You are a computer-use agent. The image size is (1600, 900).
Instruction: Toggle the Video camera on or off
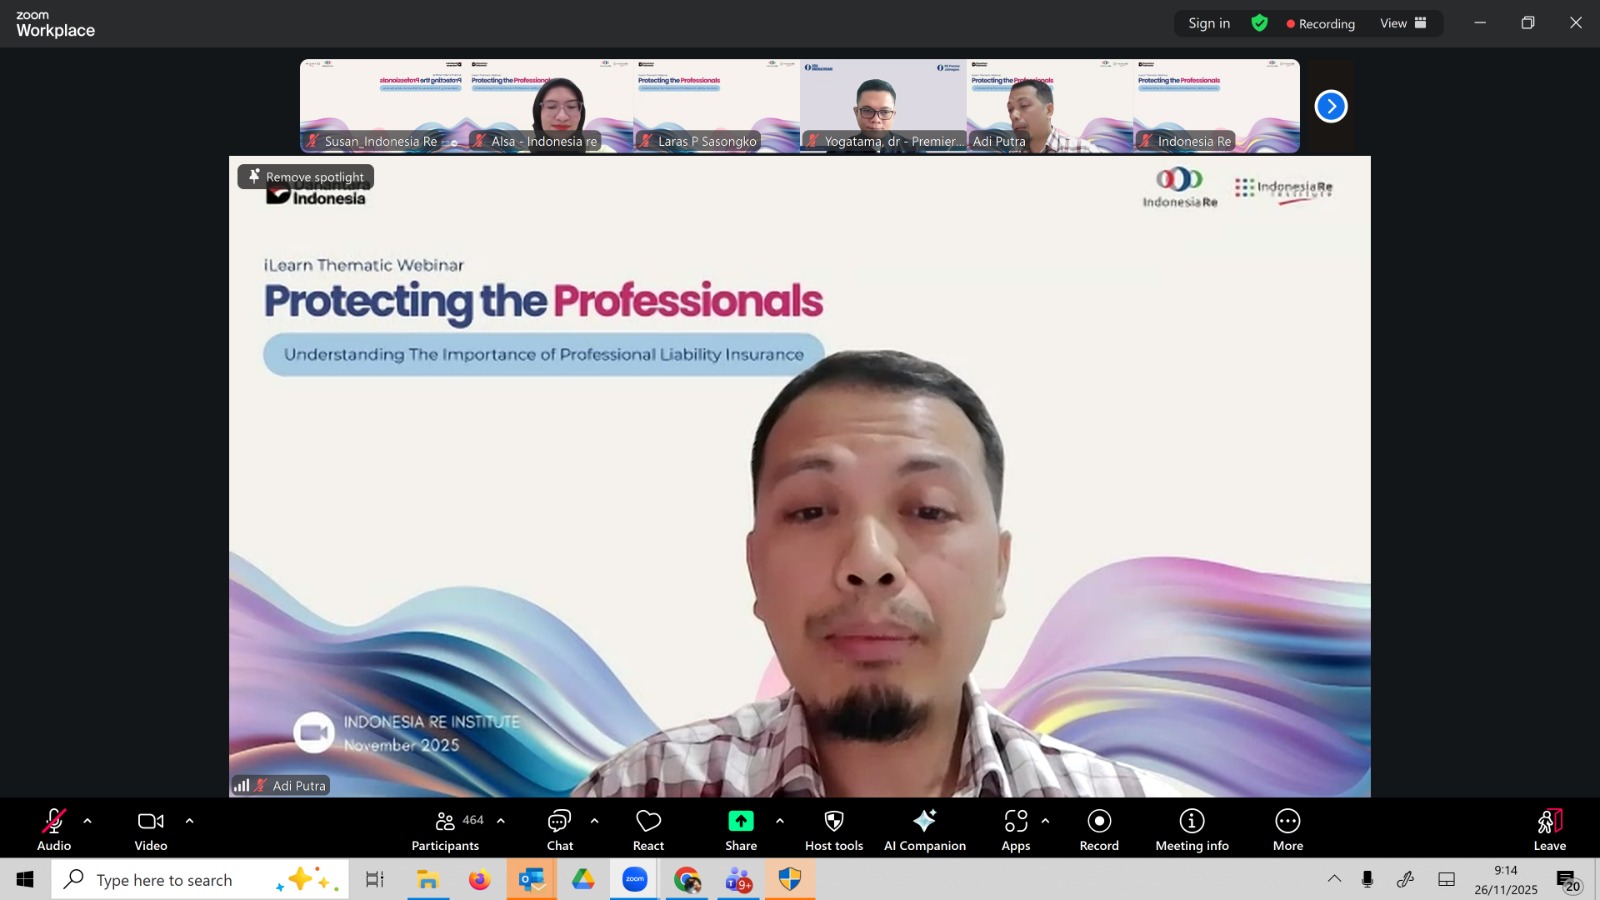[x=151, y=829]
